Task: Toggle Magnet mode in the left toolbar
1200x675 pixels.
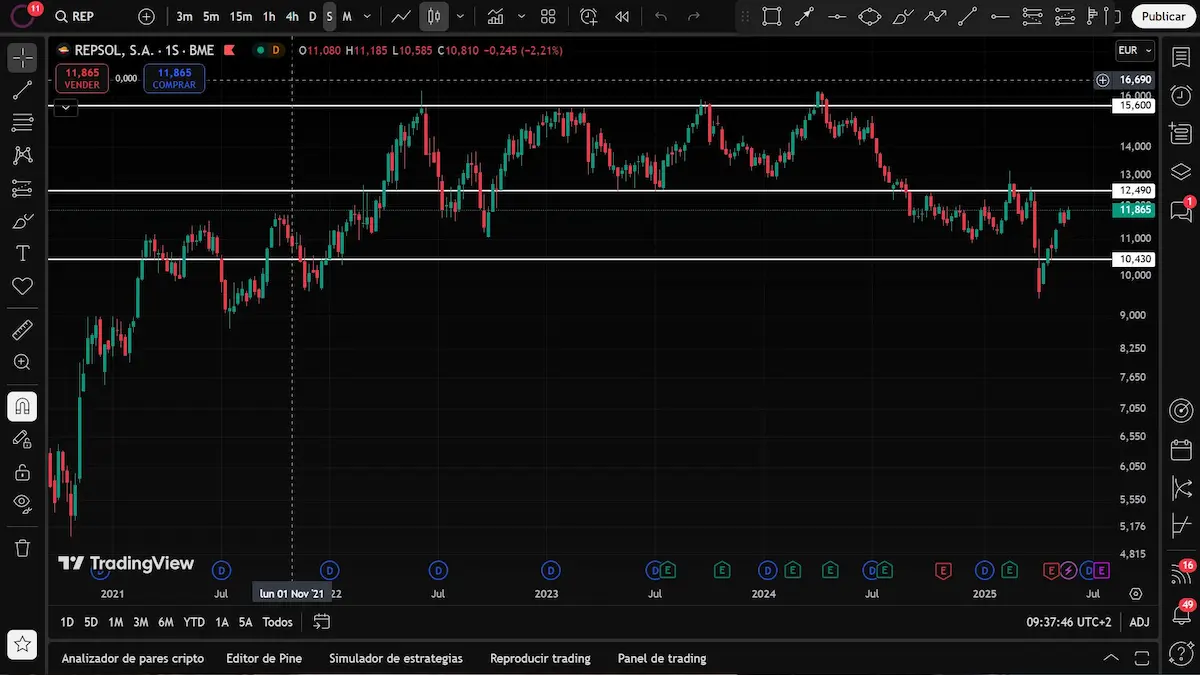Action: (22, 406)
